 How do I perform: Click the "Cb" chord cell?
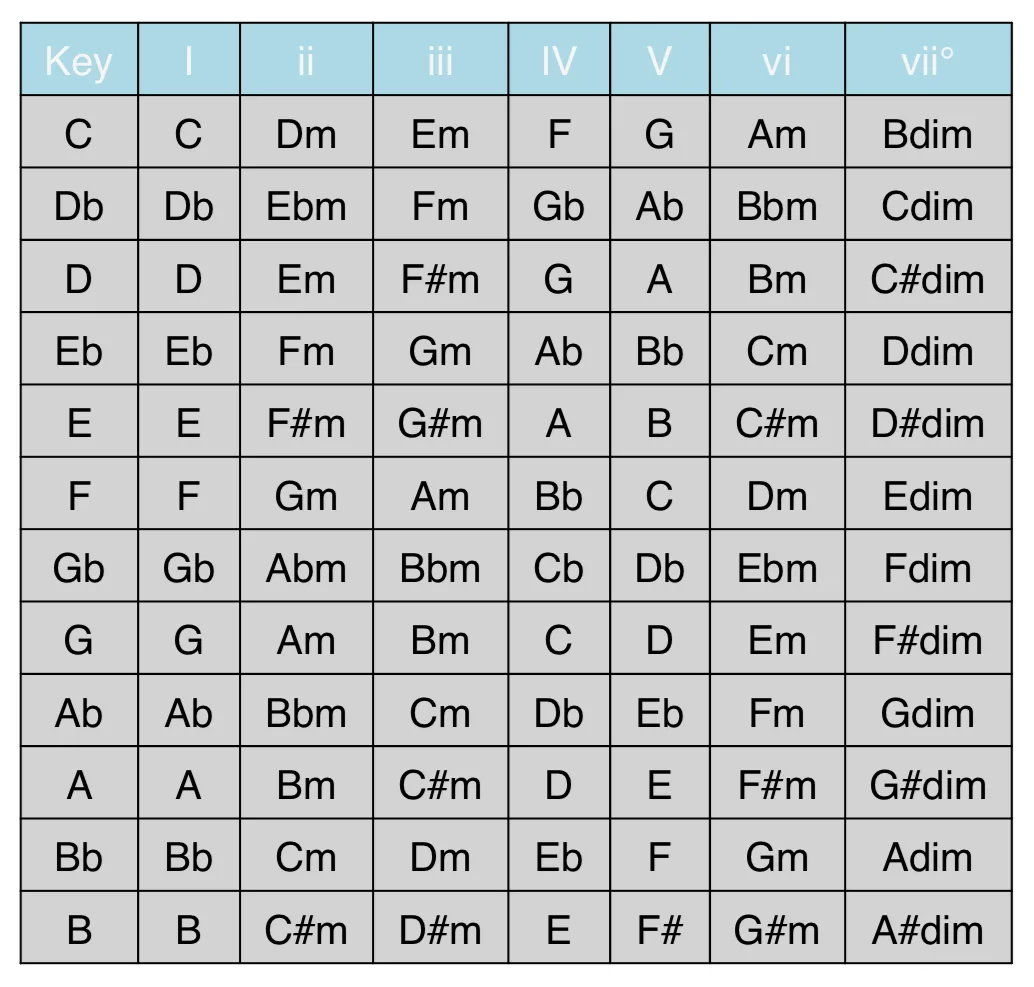[x=558, y=568]
